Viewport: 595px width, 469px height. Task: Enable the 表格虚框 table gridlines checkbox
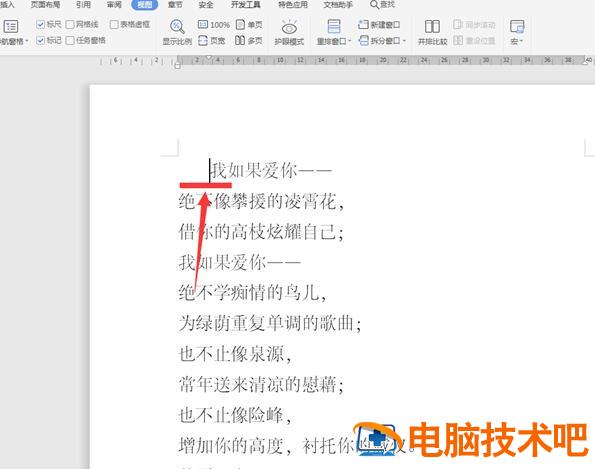coord(114,25)
